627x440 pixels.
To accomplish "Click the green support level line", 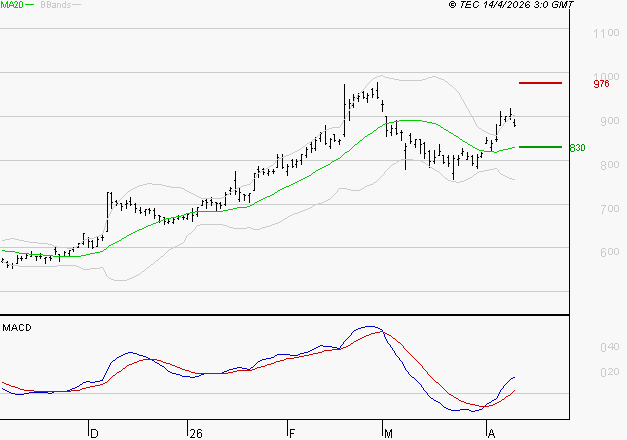I will pos(540,147).
